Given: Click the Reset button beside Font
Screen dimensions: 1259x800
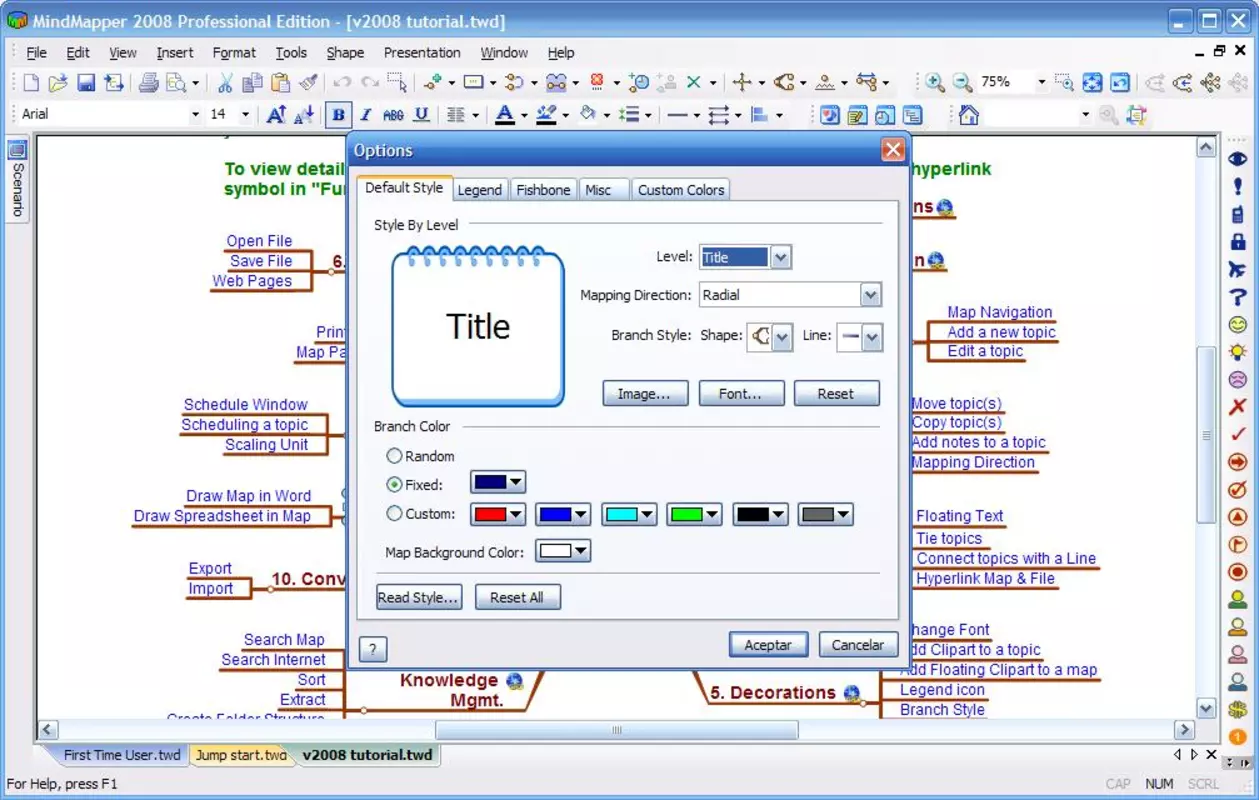Looking at the screenshot, I should click(836, 394).
